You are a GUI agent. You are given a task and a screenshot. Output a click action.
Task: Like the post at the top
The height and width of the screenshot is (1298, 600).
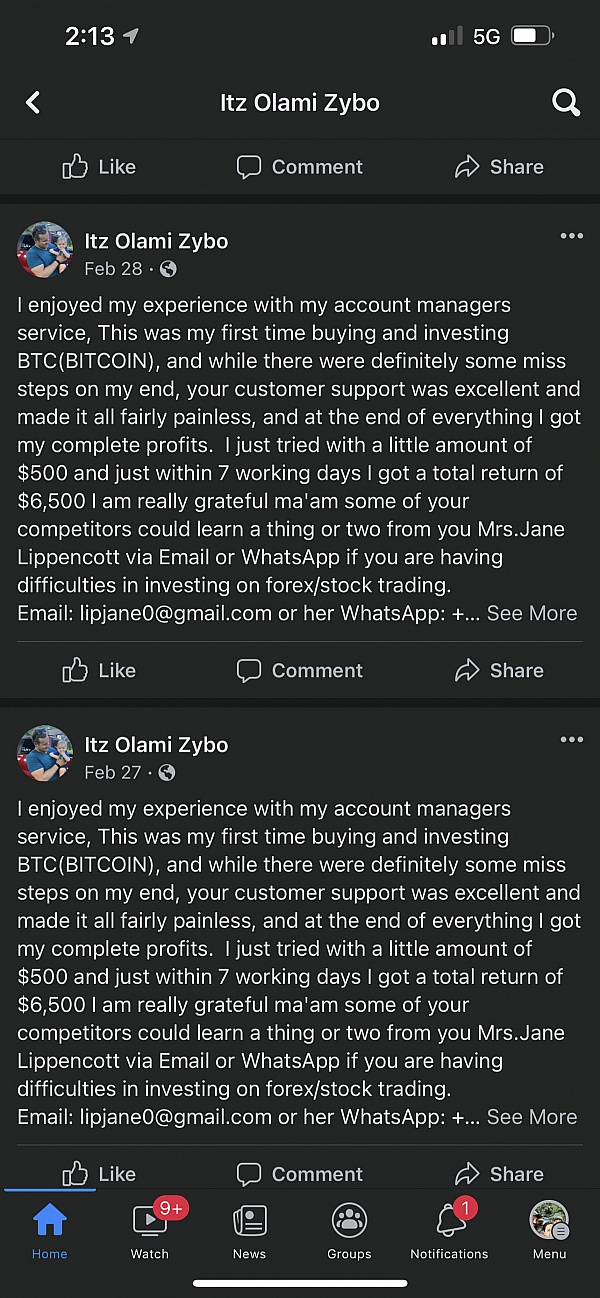[99, 167]
